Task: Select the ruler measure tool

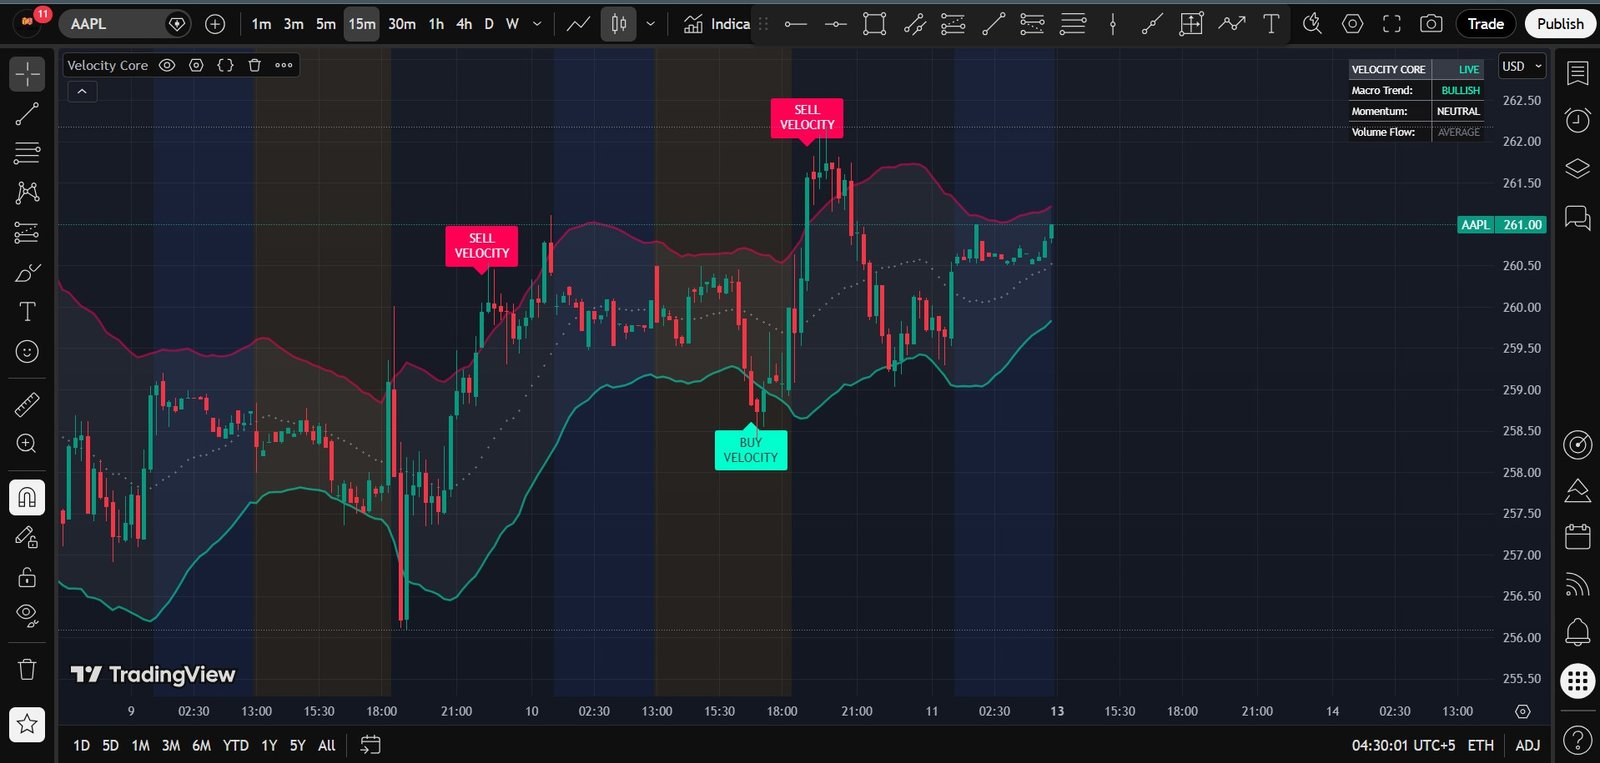Action: 27,405
